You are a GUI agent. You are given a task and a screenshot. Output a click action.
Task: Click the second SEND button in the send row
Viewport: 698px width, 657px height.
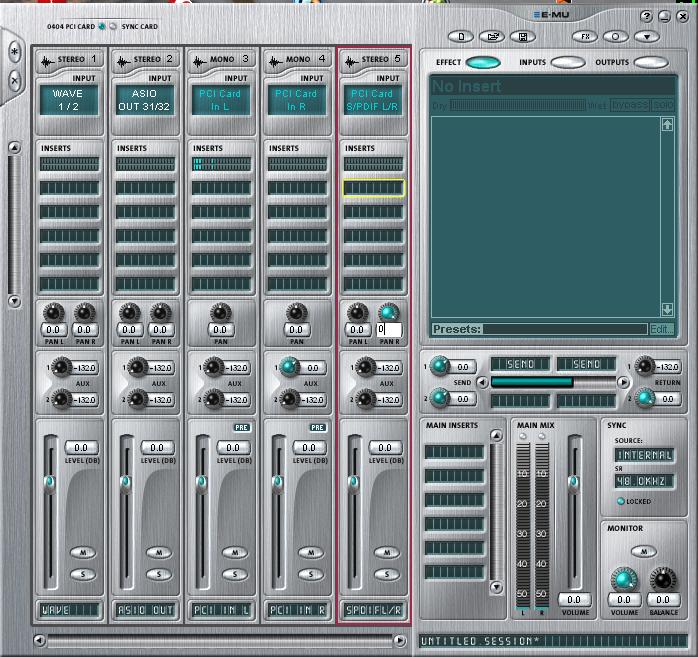(586, 364)
